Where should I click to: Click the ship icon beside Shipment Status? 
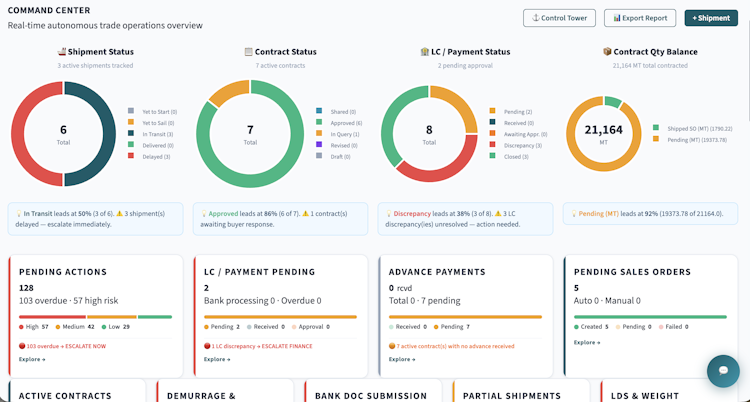[61, 52]
